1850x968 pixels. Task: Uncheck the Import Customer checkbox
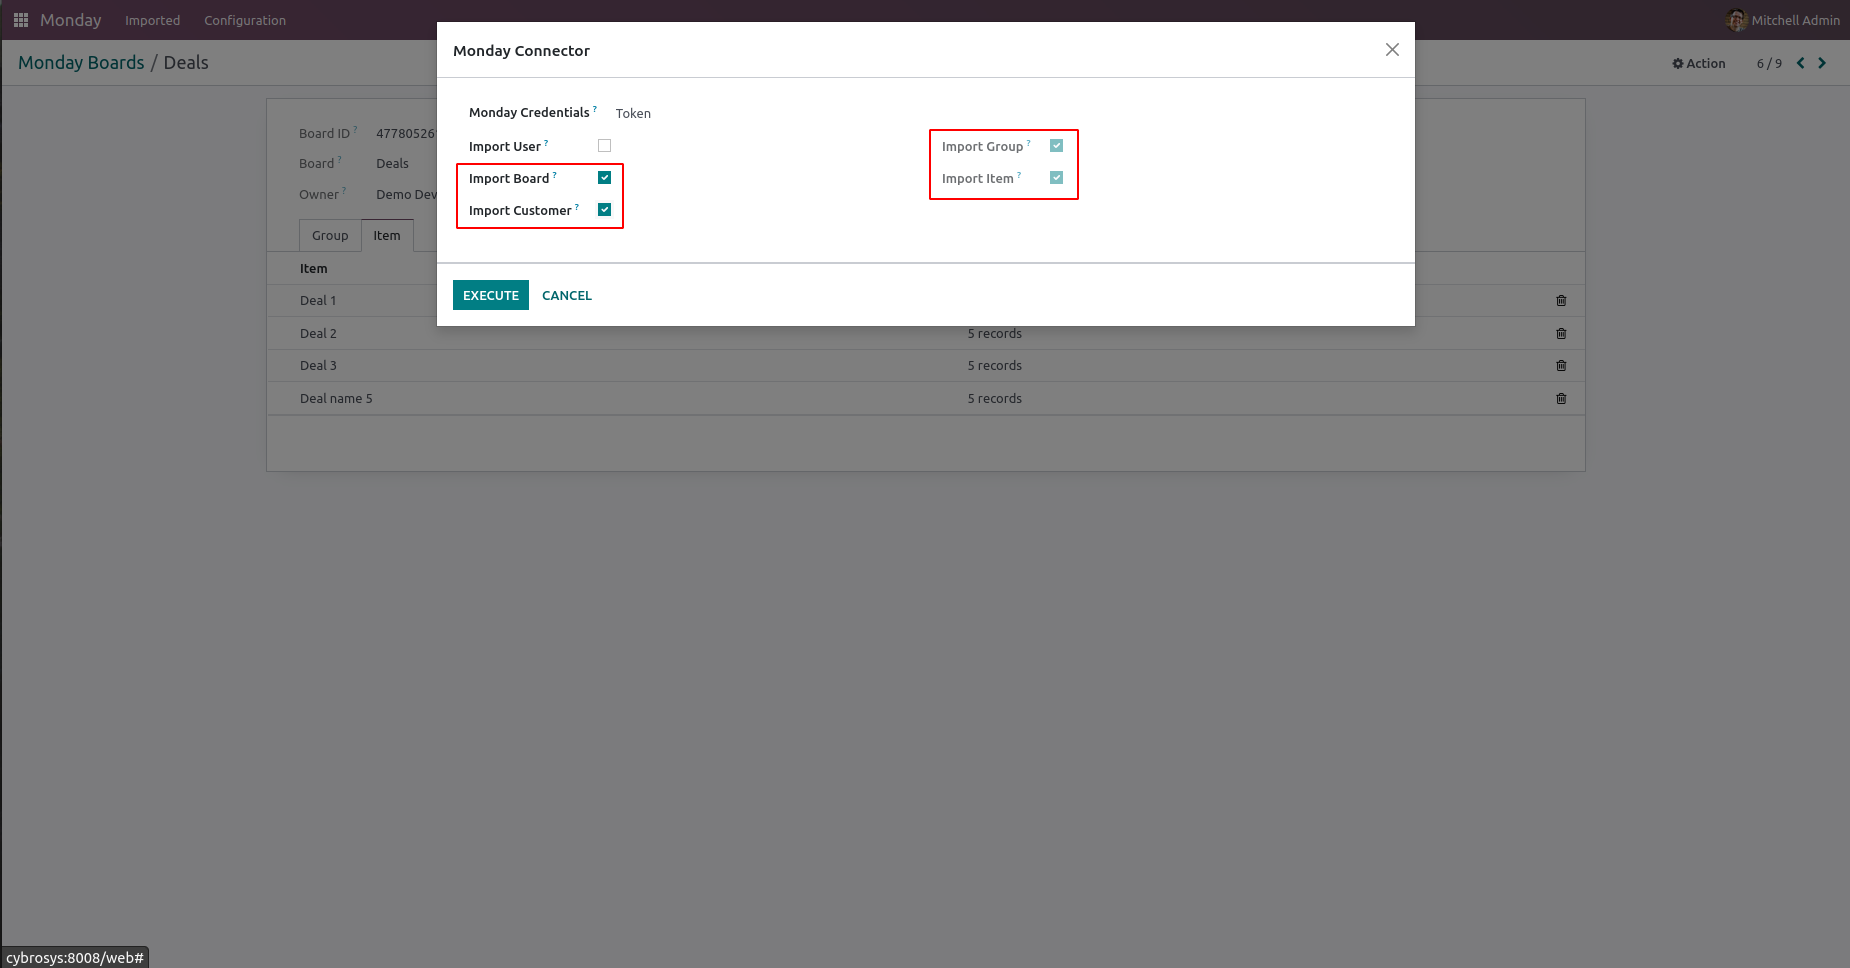pyautogui.click(x=604, y=210)
